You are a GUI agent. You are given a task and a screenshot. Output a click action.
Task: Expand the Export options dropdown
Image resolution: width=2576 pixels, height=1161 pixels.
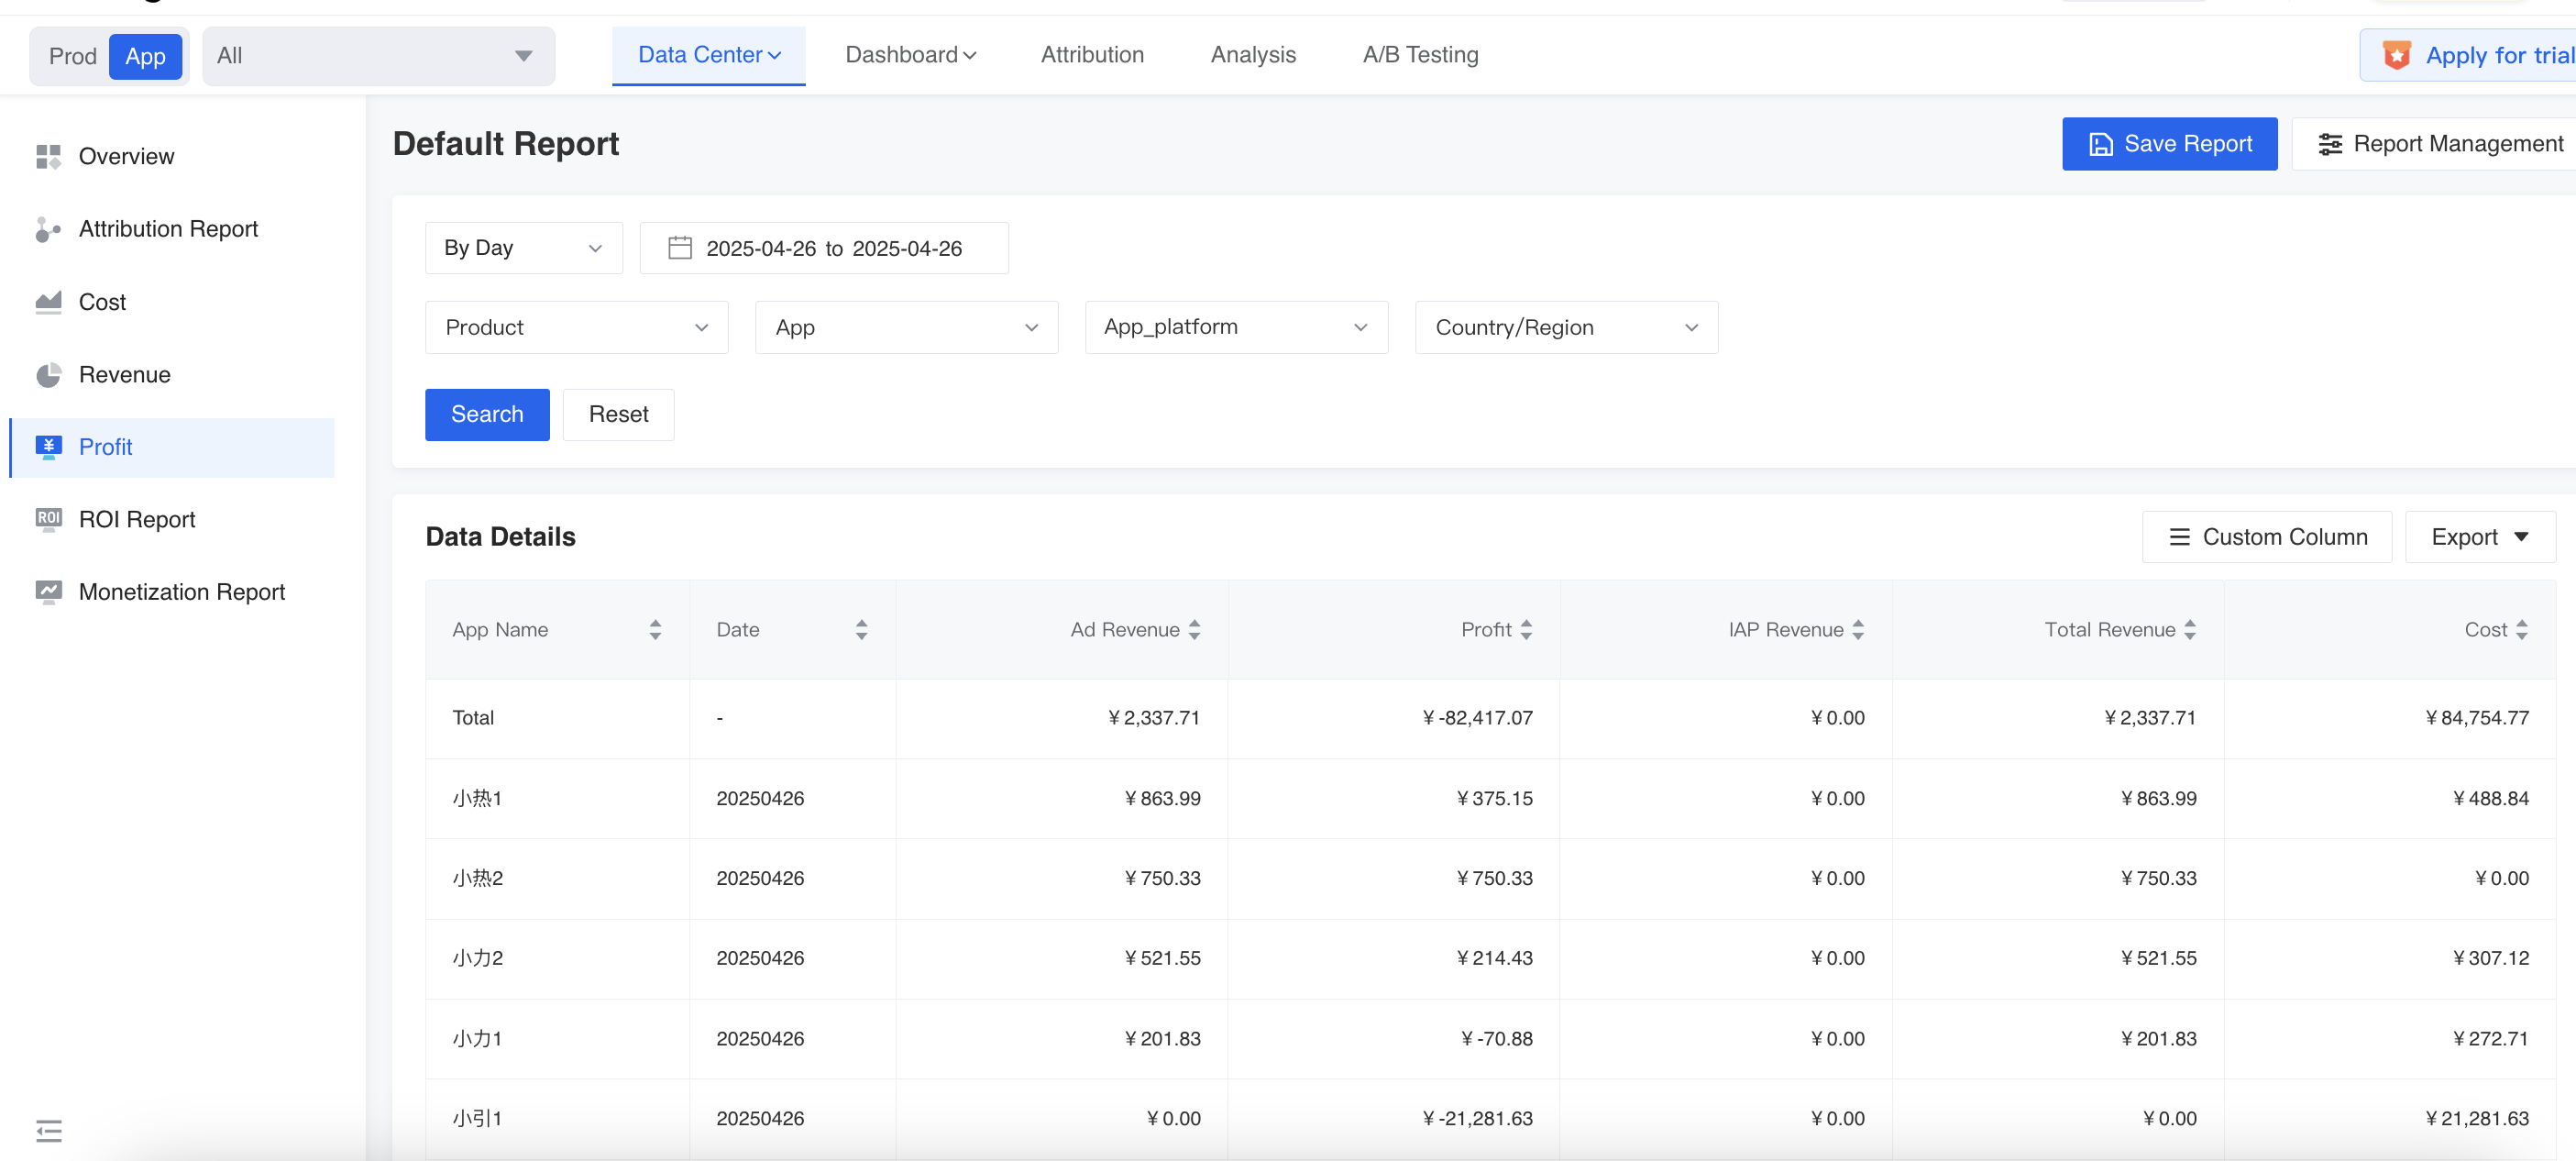[x=2480, y=536]
